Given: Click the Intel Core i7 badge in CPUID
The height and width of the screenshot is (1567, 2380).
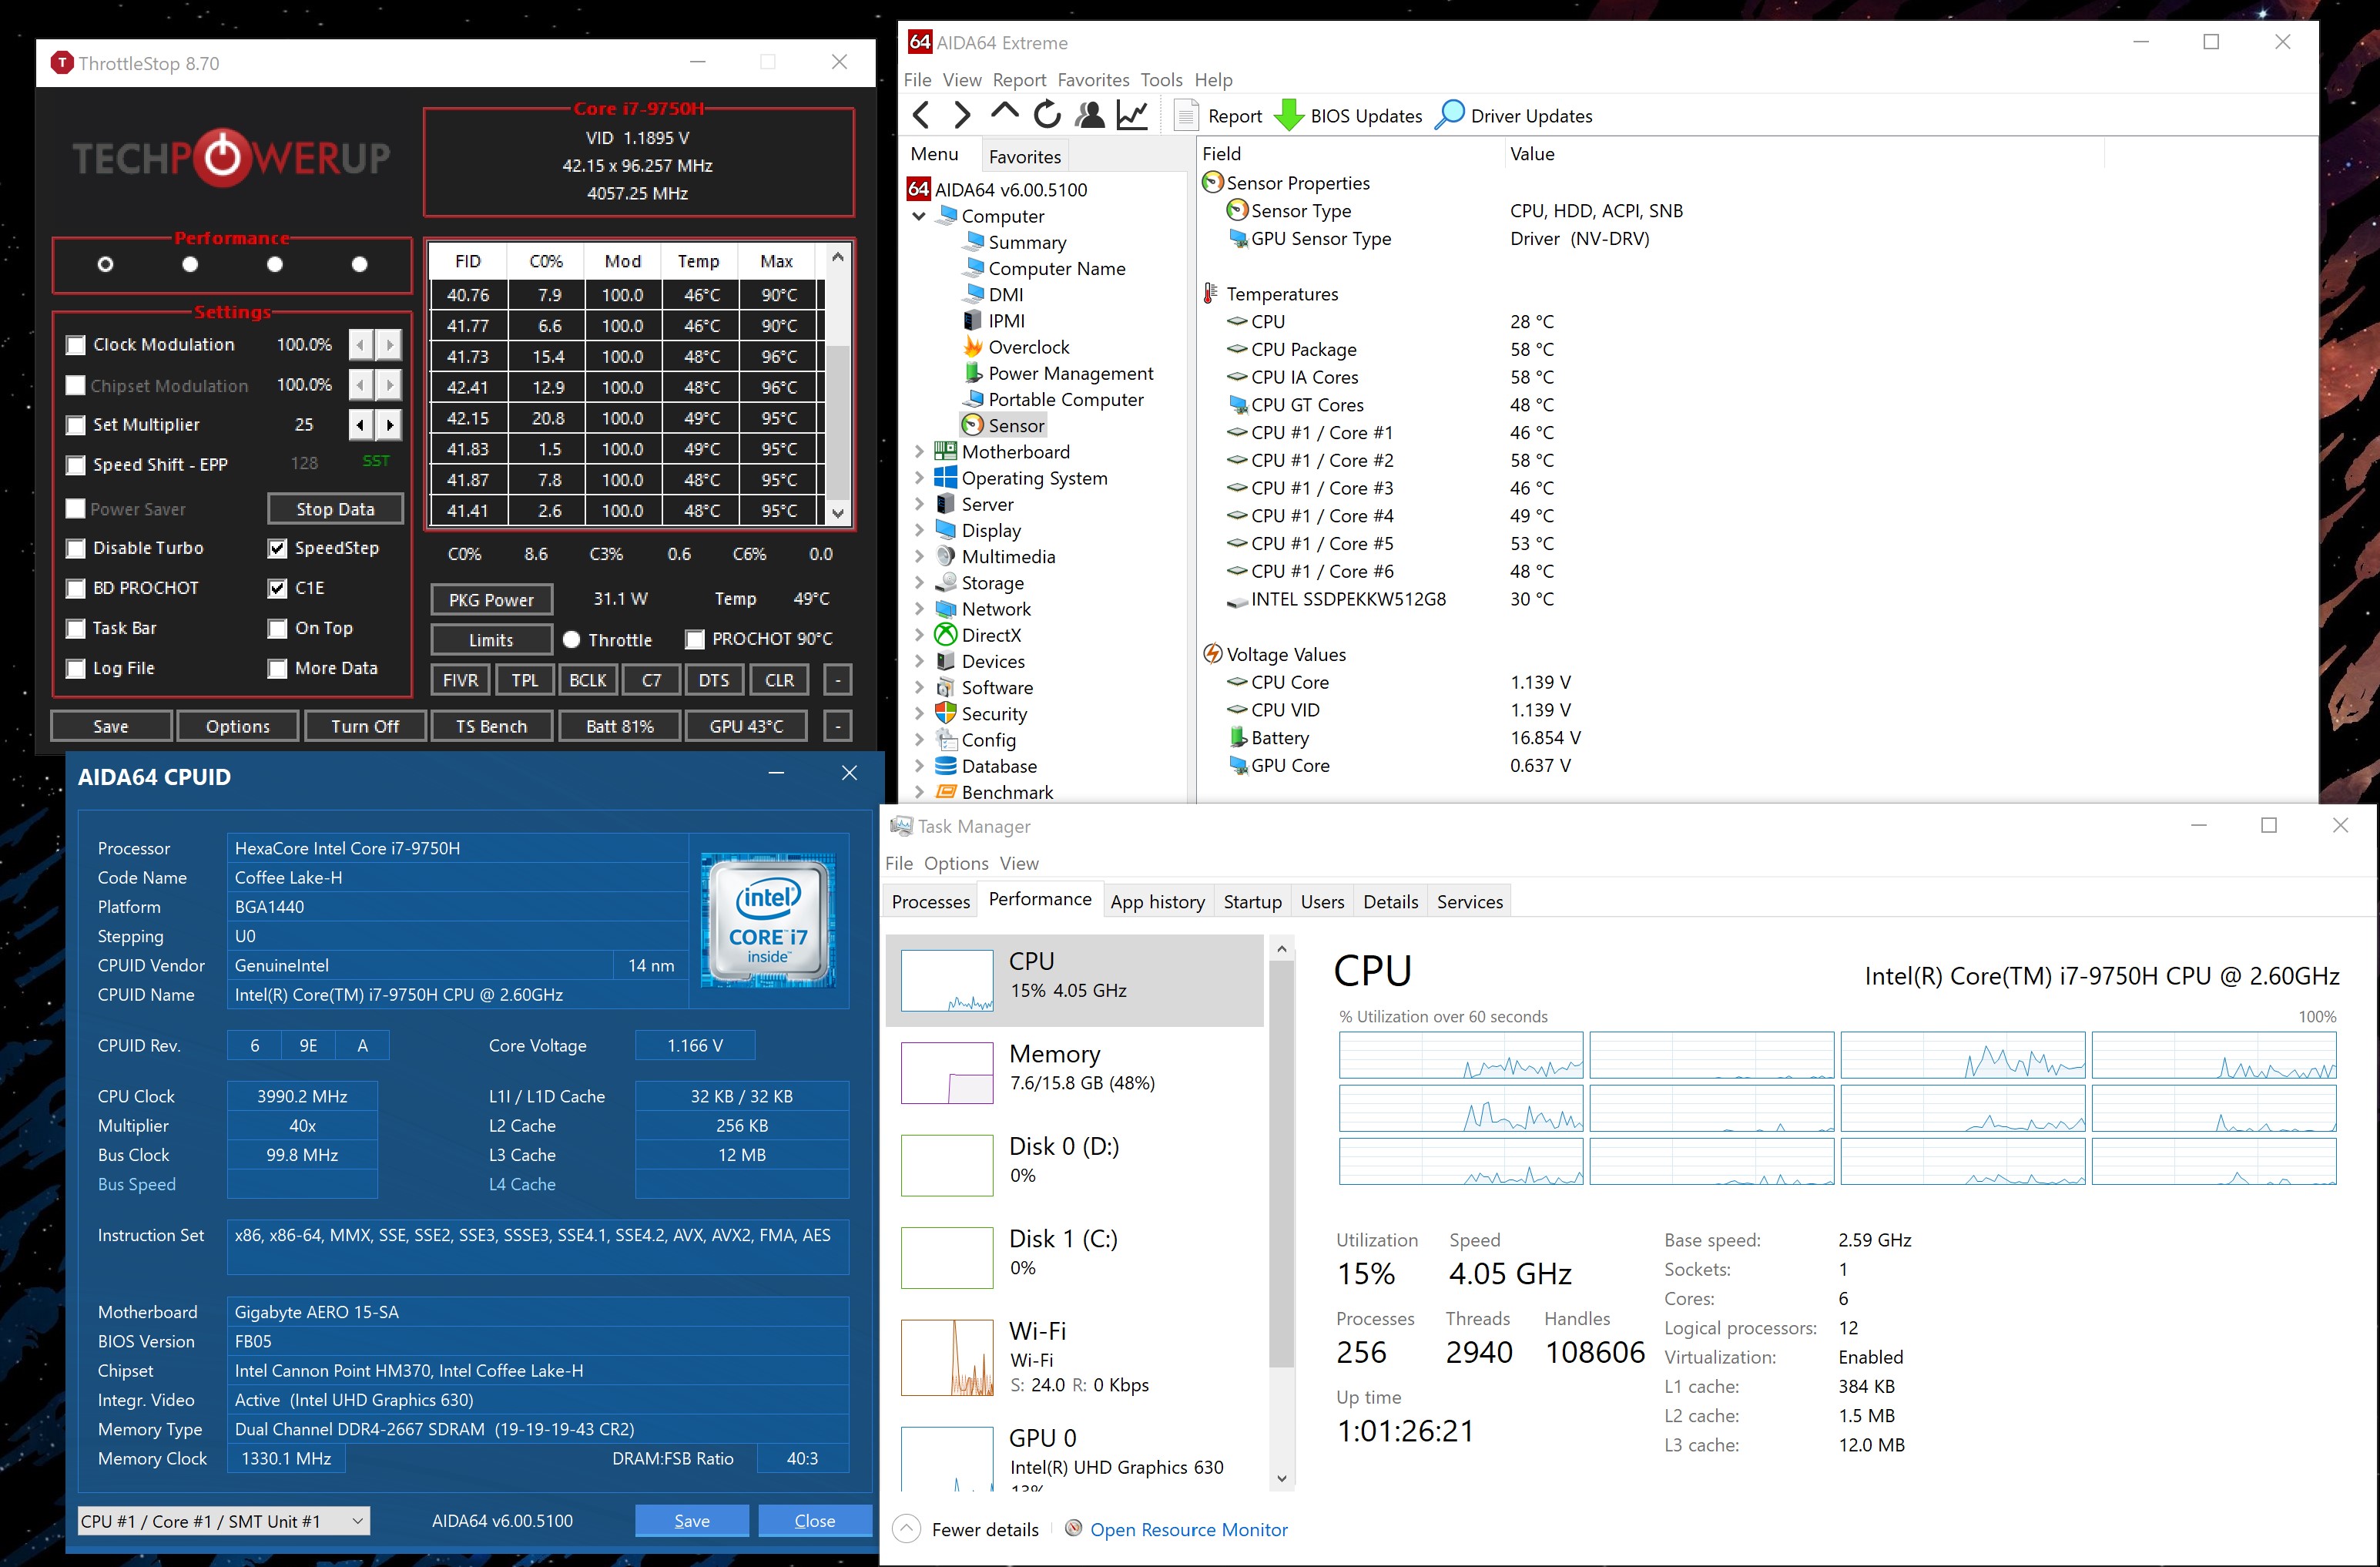Looking at the screenshot, I should pos(768,920).
